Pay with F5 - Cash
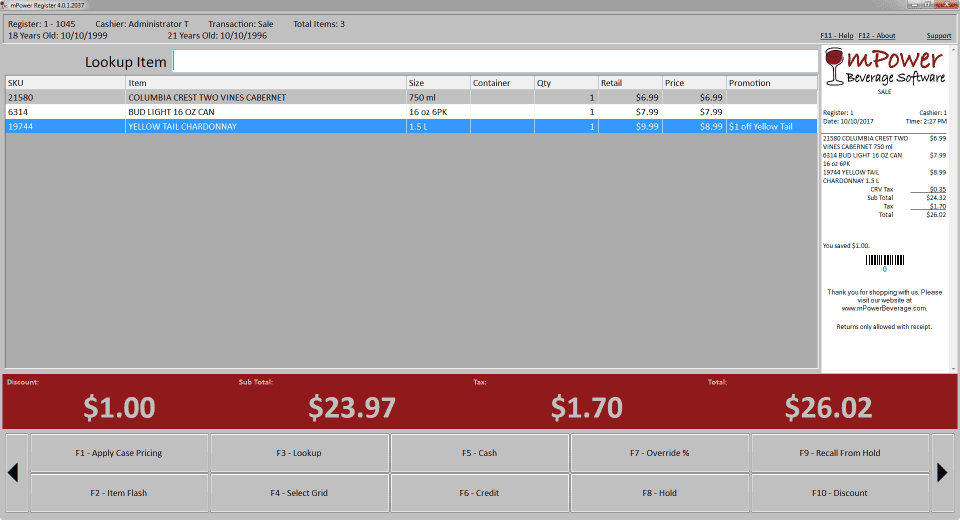 click(480, 453)
